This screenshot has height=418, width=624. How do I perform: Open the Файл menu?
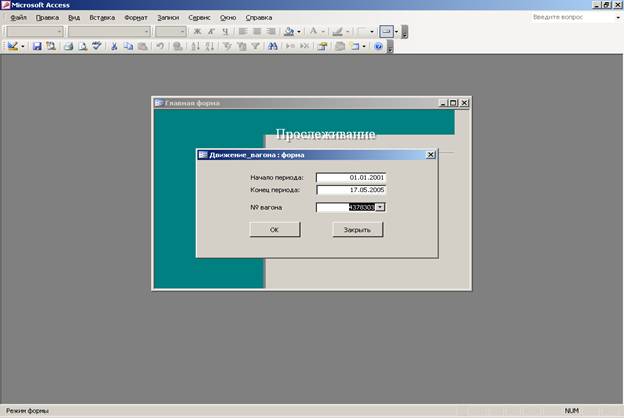coord(18,18)
